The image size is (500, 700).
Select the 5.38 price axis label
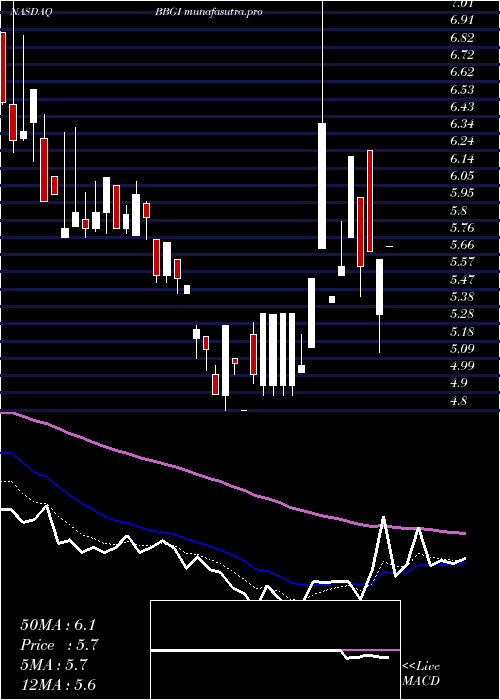(462, 296)
